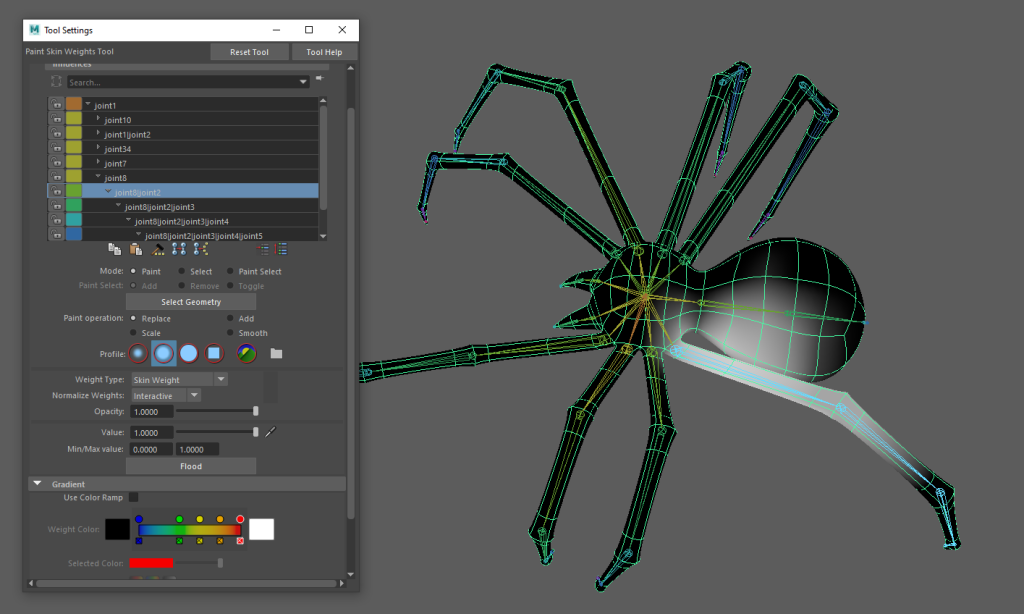Toggle the lock icon for joint1

click(57, 105)
